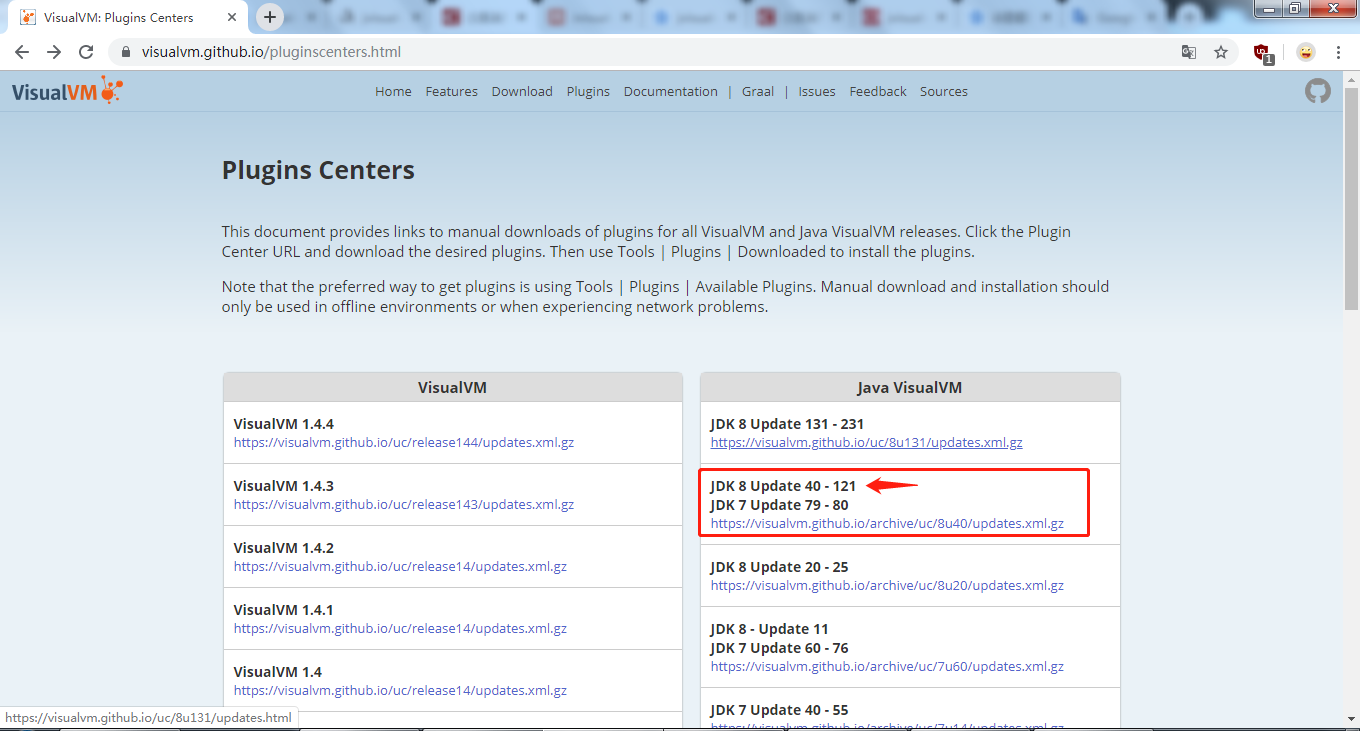
Task: Click JDK 8 - Update 11 text
Action: [x=770, y=629]
